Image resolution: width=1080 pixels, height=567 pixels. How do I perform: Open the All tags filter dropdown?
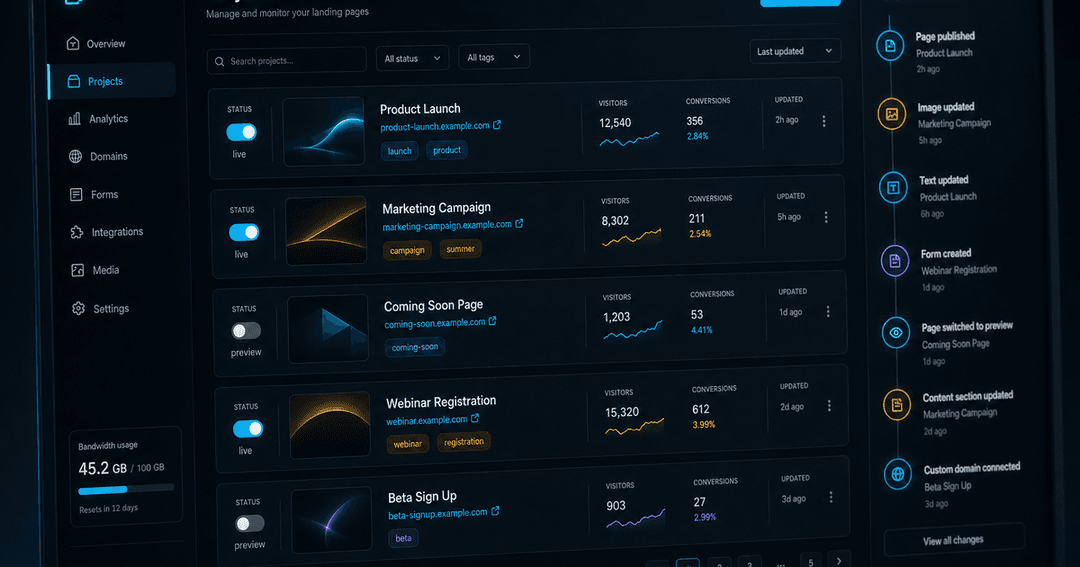click(494, 57)
